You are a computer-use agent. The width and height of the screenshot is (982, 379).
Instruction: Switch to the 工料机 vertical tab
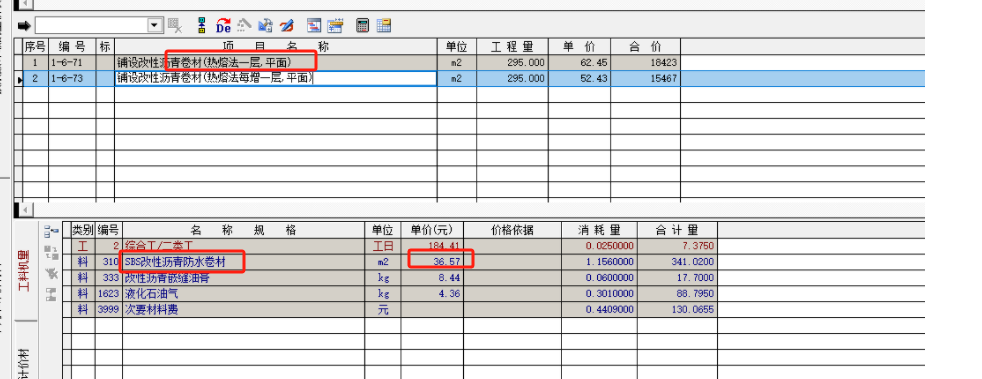pos(25,271)
